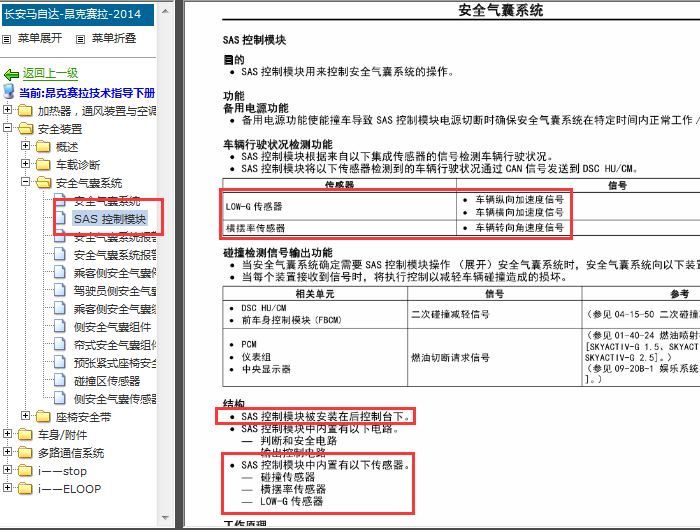
Task: Open the 碰撞区传感器 tree item
Action: click(107, 381)
